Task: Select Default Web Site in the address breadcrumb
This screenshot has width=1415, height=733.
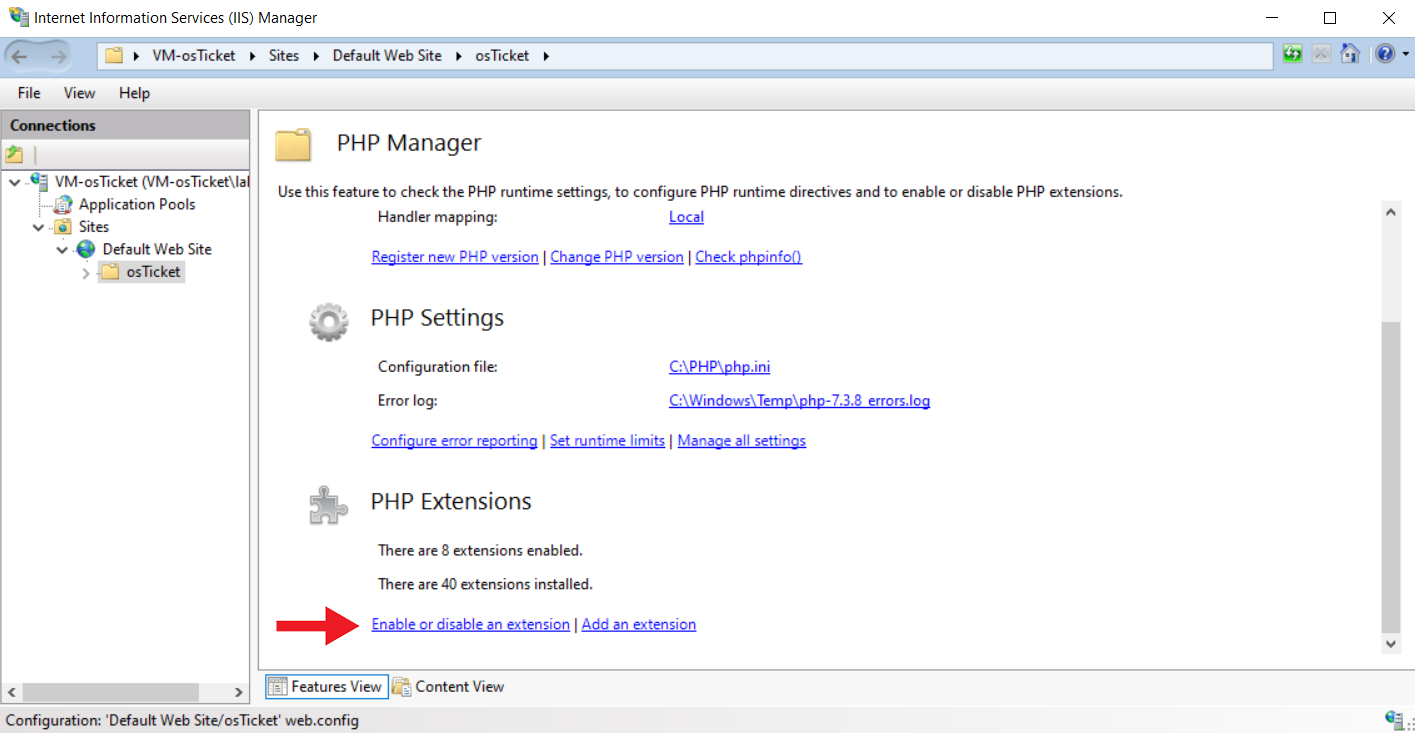Action: click(x=387, y=56)
